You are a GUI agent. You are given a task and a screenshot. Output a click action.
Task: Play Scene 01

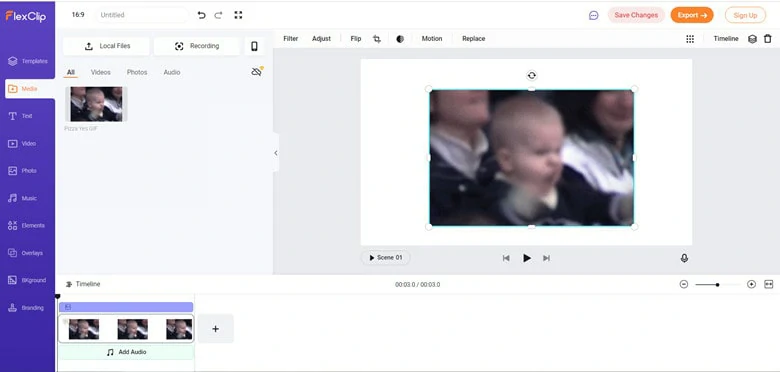386,258
